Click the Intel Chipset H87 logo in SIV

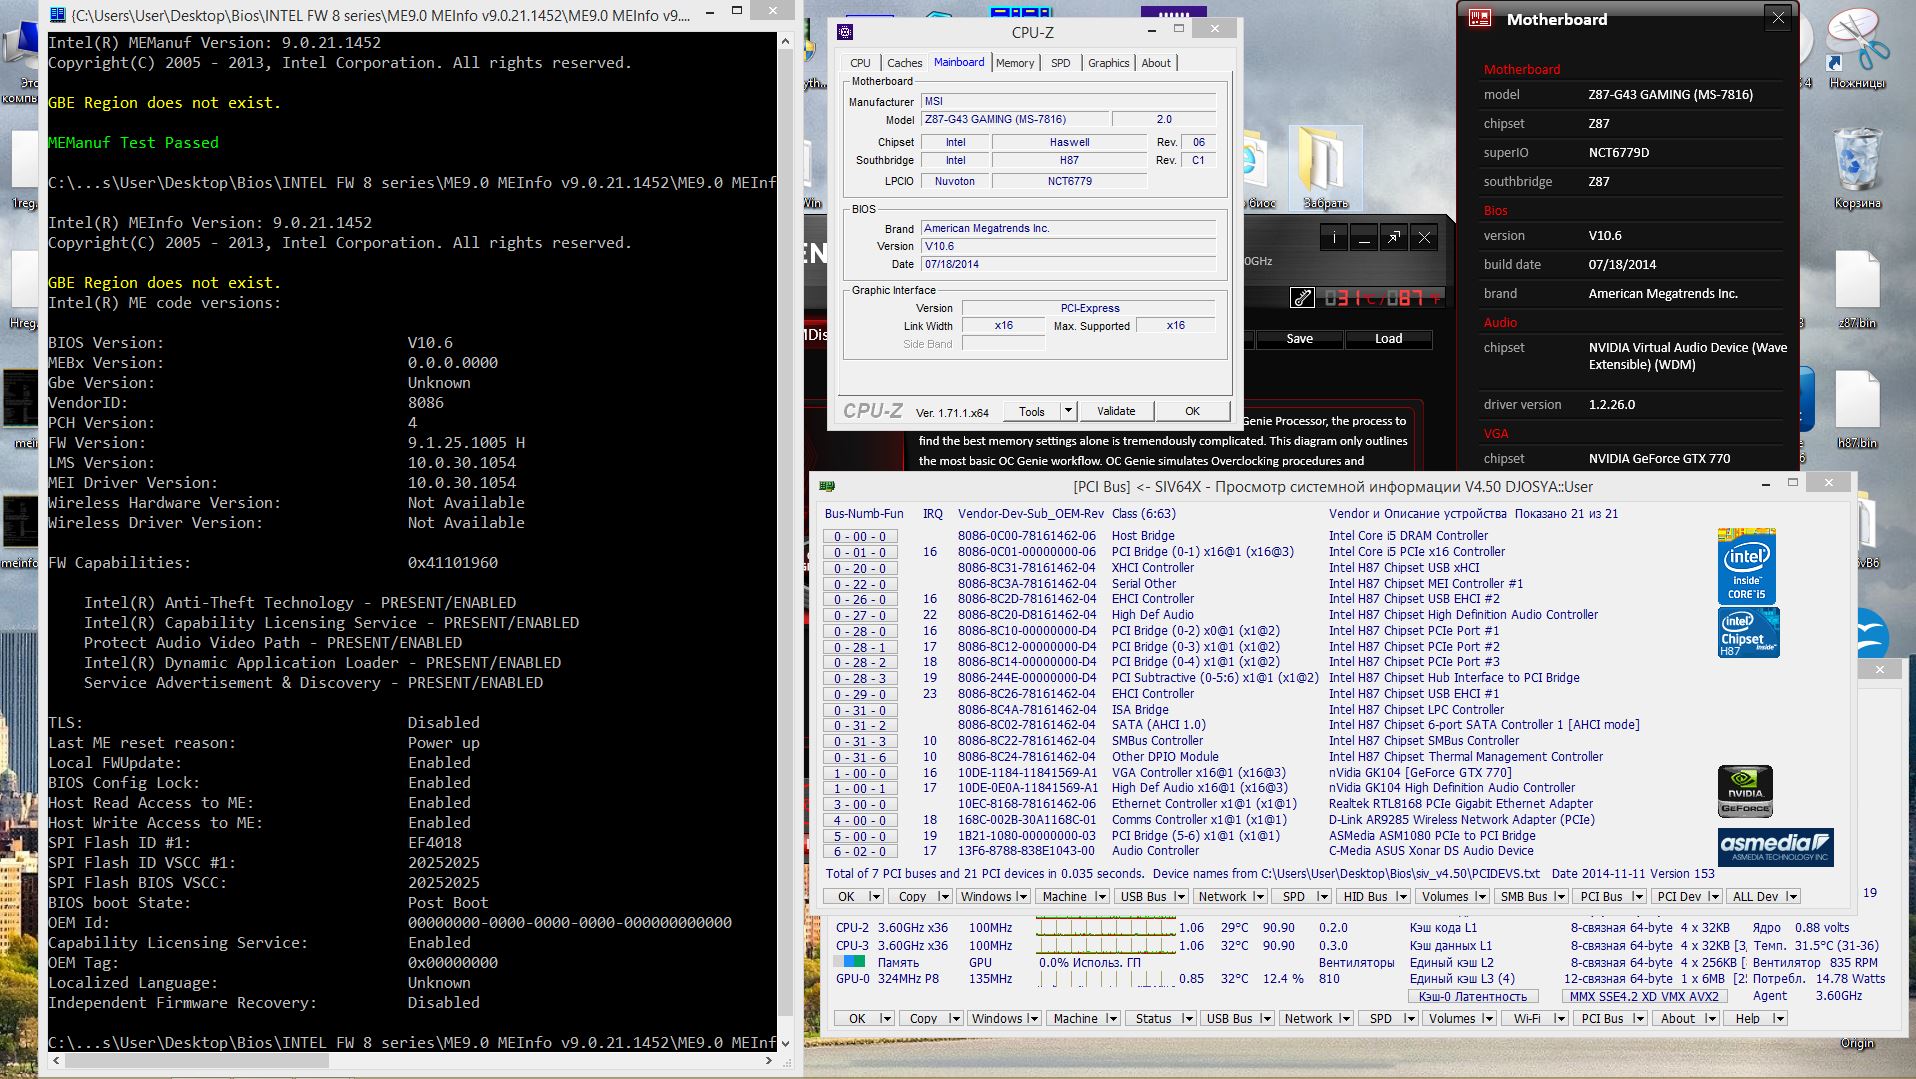coord(1748,632)
